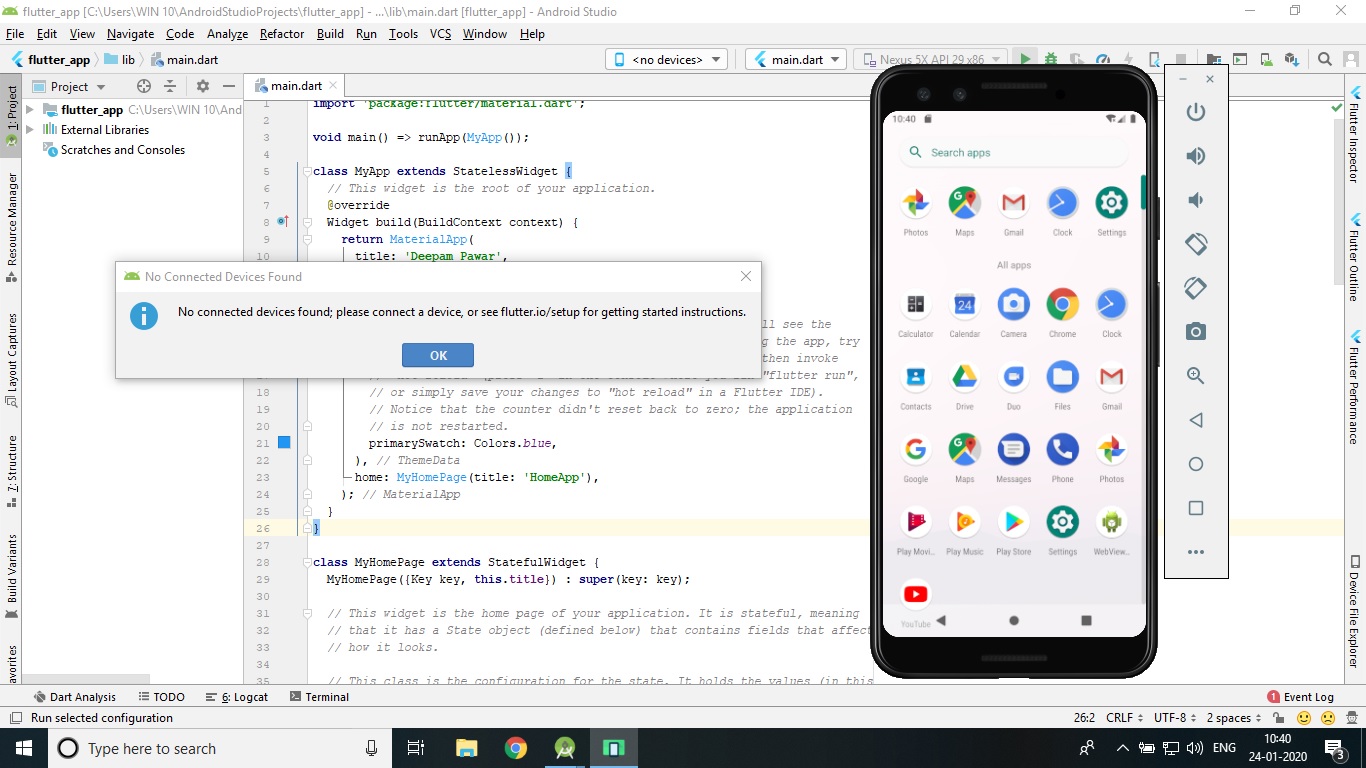Screen dimensions: 1366x768
Task: Open the Calendar app in the emulator
Action: [964, 312]
